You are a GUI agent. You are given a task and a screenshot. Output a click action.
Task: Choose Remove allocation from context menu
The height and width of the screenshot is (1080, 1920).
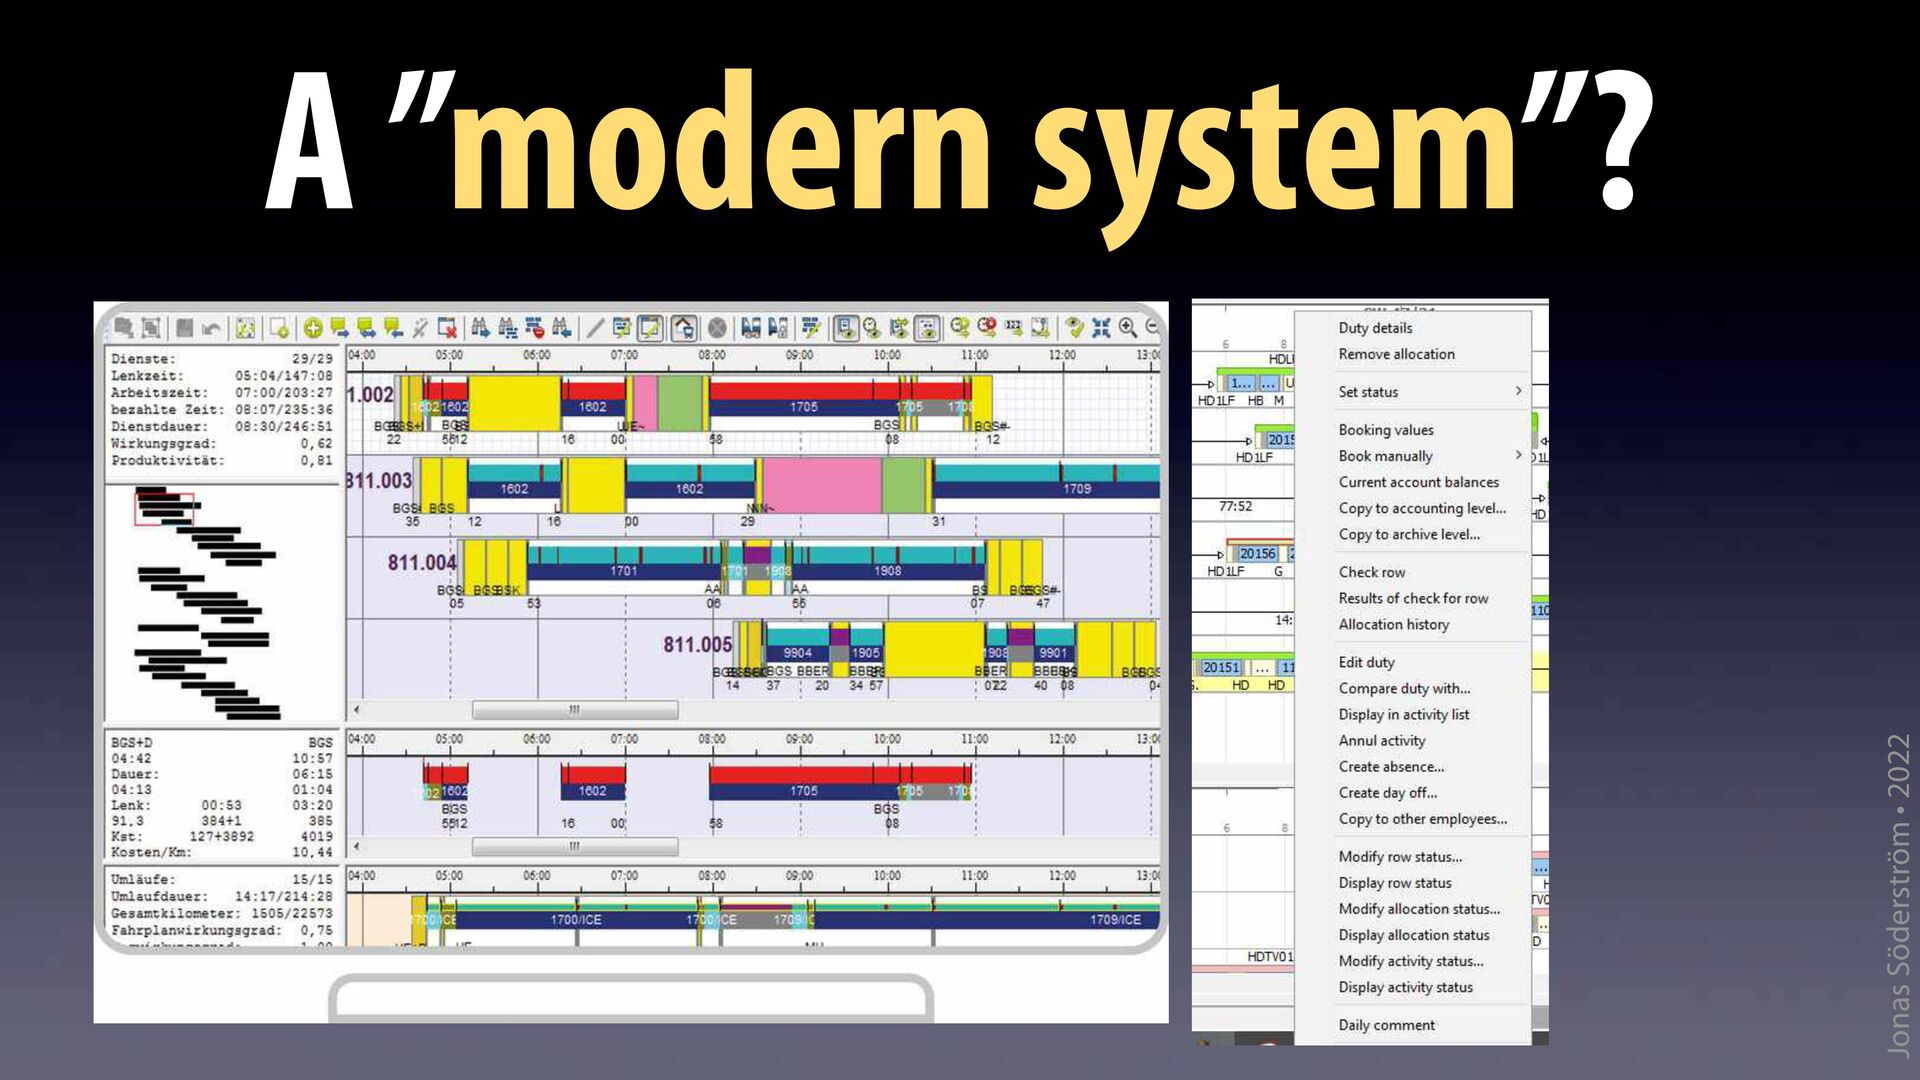(1396, 354)
